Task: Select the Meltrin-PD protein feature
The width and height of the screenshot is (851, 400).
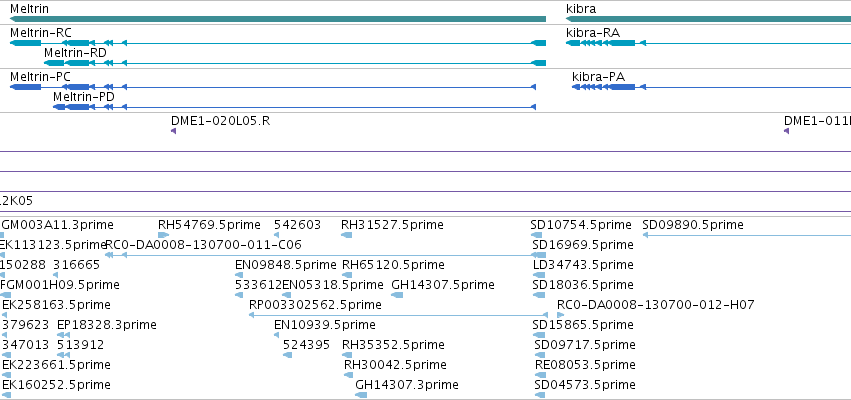Action: [x=295, y=107]
